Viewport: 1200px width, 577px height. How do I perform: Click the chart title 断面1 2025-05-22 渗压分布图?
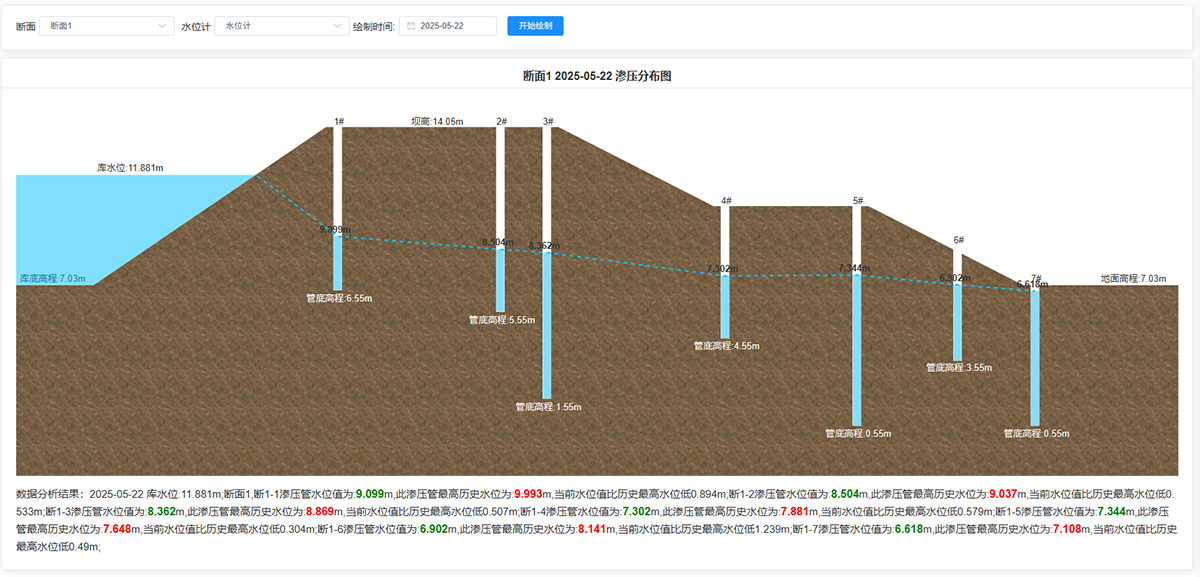[x=597, y=76]
